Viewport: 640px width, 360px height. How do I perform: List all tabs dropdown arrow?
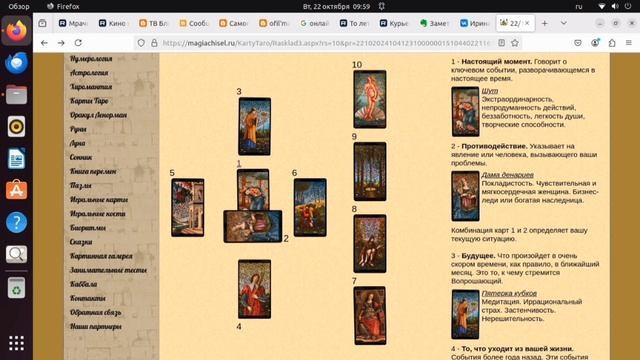564,23
